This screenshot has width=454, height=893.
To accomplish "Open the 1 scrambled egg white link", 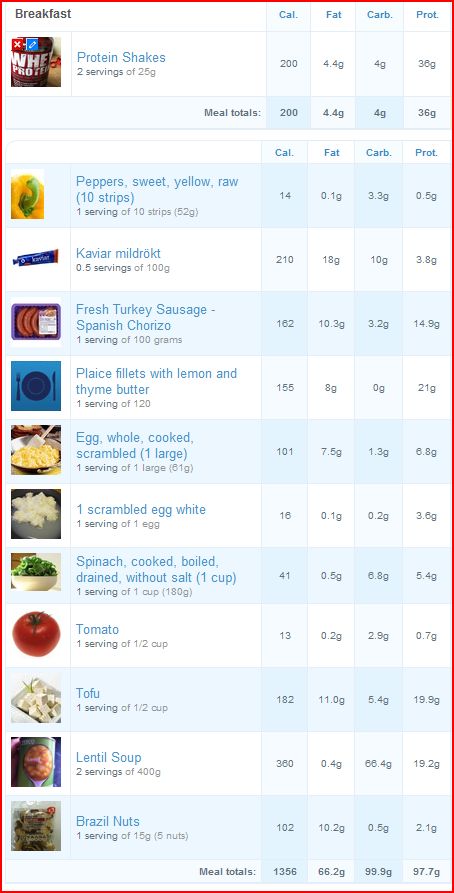I will 141,510.
